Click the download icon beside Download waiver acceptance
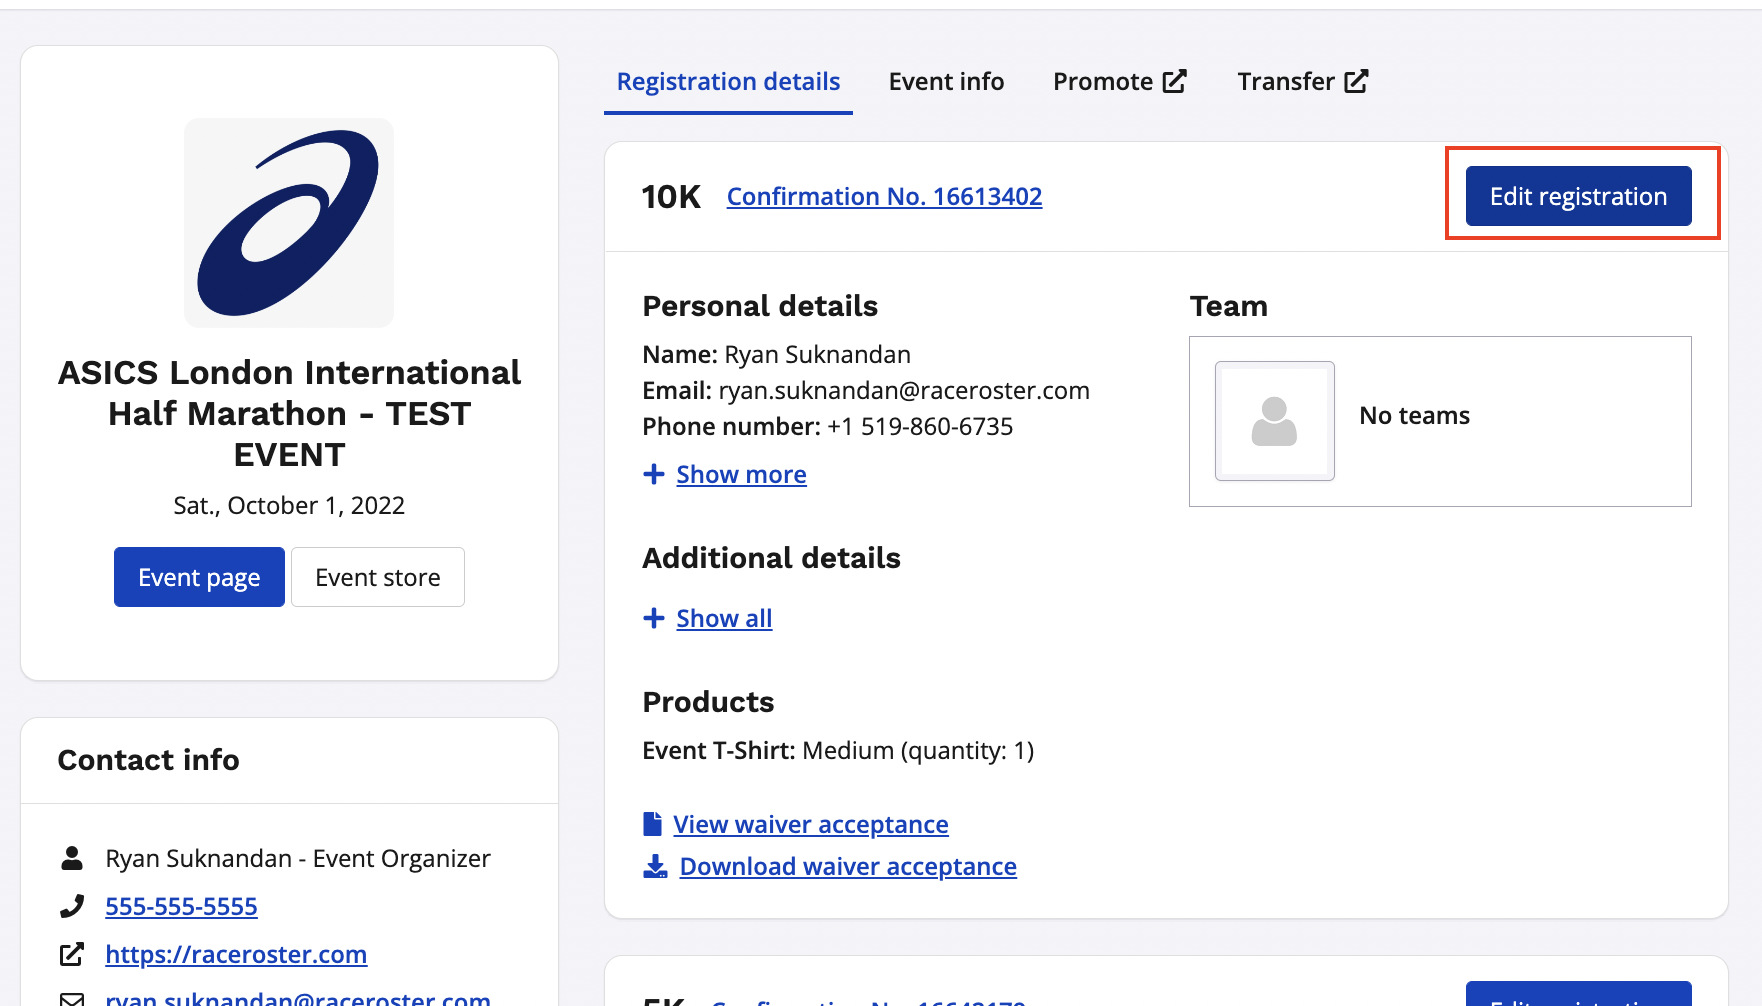The image size is (1762, 1006). [655, 866]
